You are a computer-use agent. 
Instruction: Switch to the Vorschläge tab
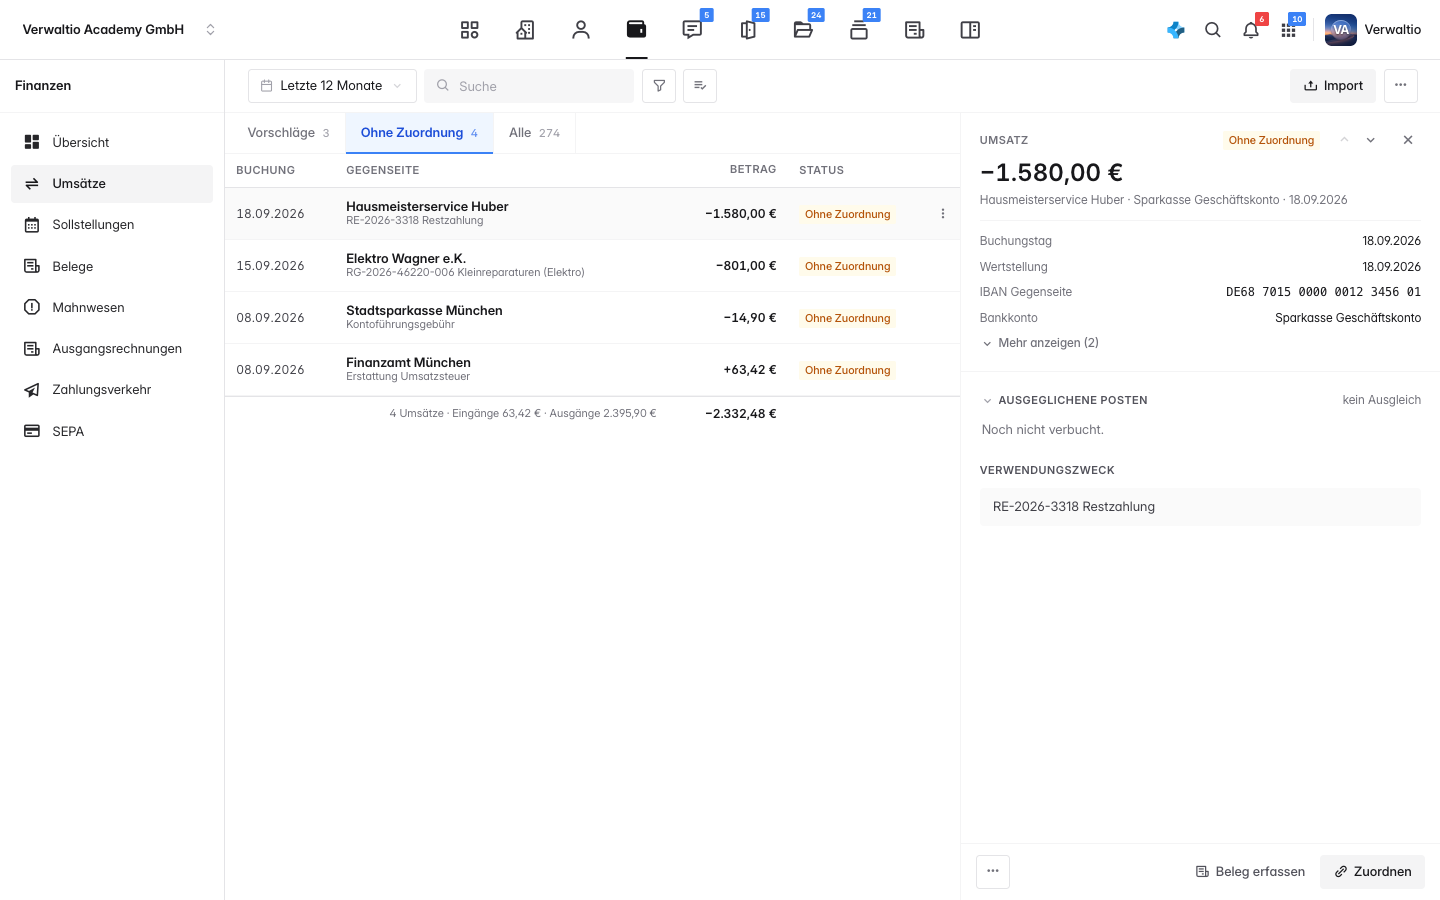pos(288,133)
